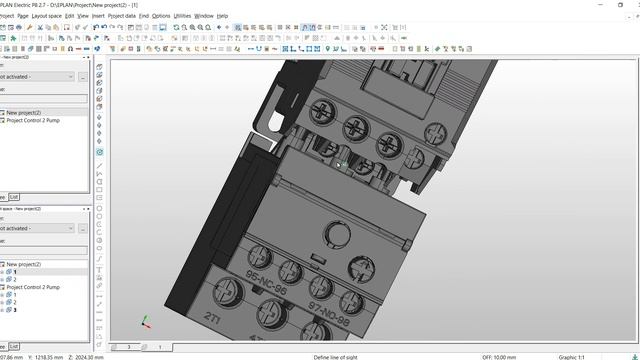Click the 97-NO-98 terminal label on the model
The height and width of the screenshot is (360, 640).
pos(329,314)
